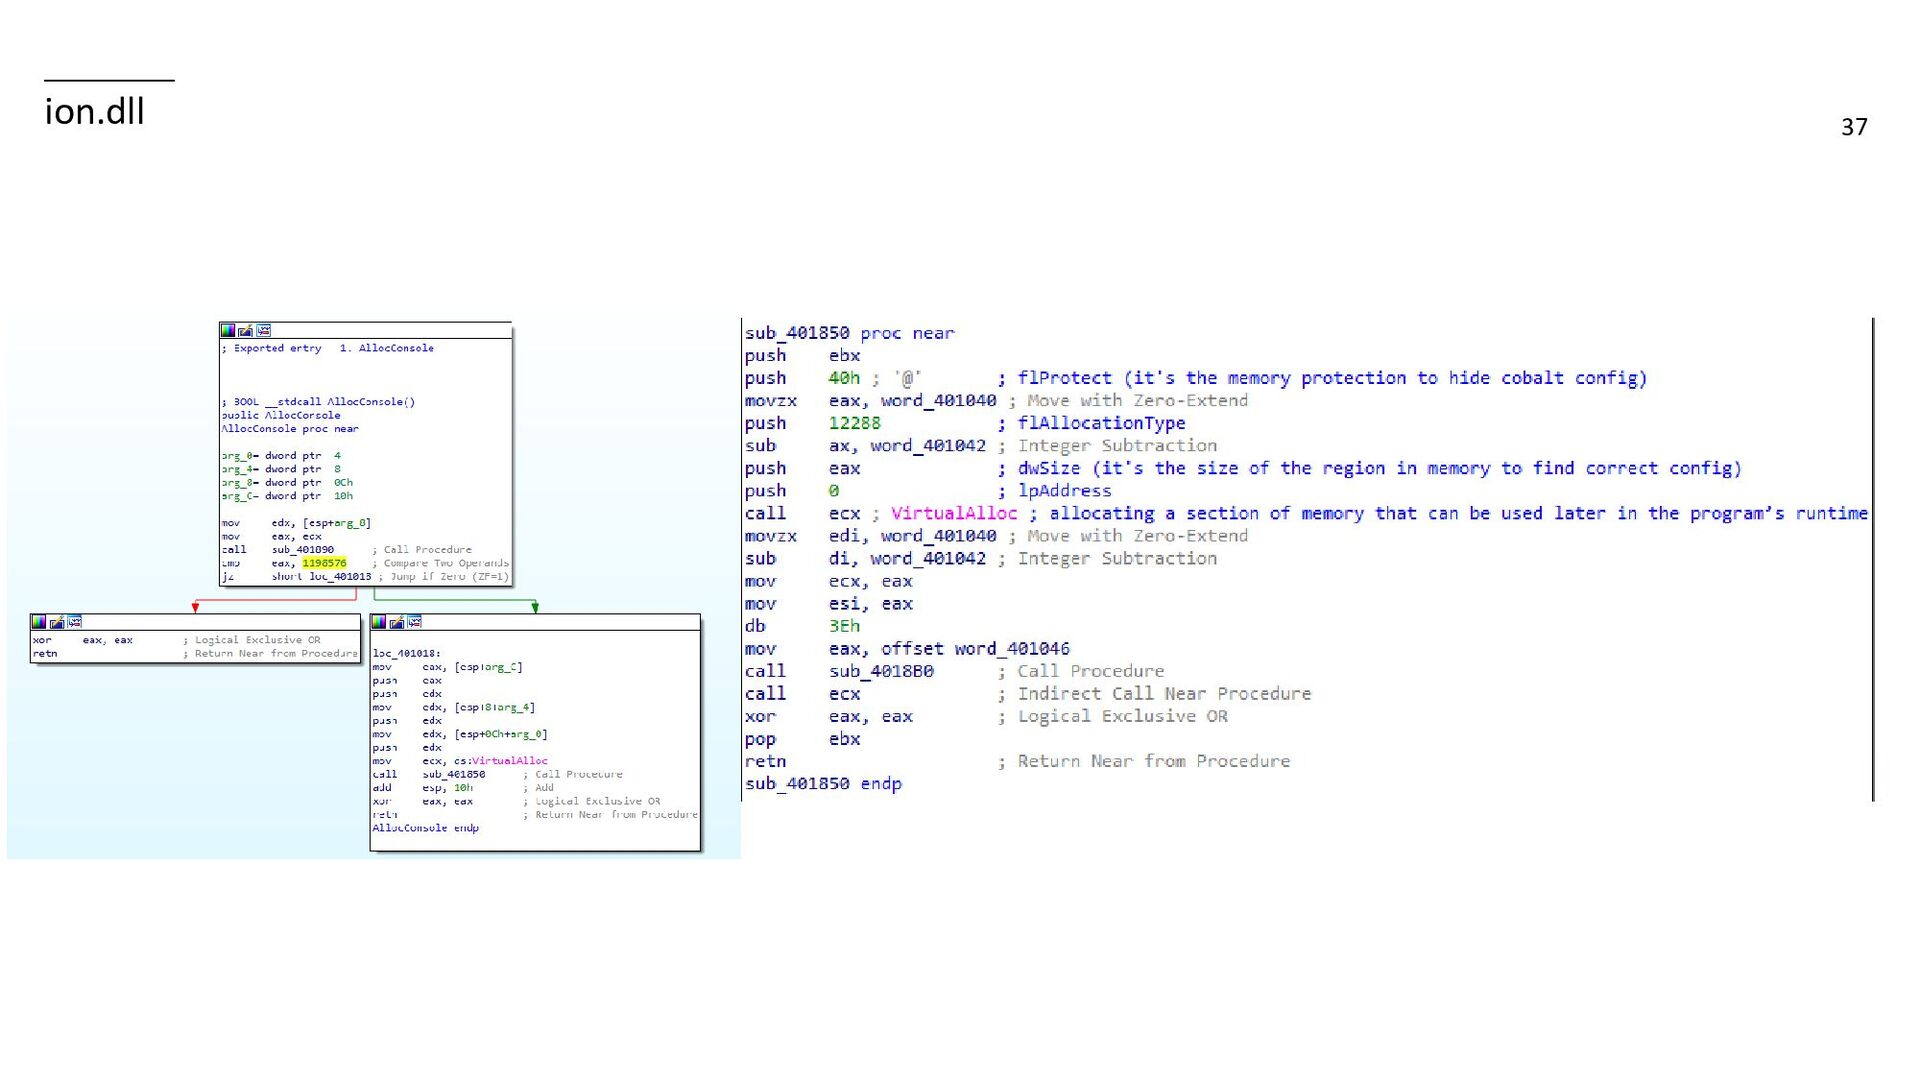
Task: Click edit-name icon on AllocConsole block
Action: pyautogui.click(x=246, y=330)
